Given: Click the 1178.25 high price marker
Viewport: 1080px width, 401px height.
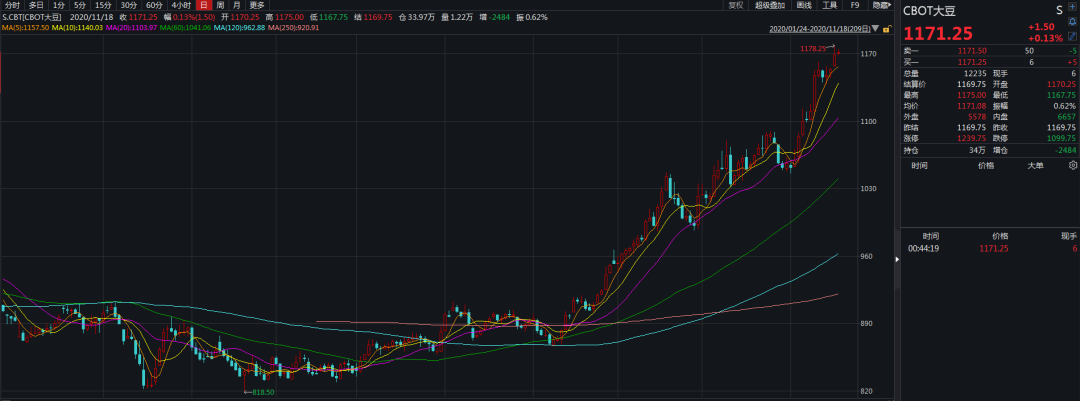Looking at the screenshot, I should [x=813, y=48].
